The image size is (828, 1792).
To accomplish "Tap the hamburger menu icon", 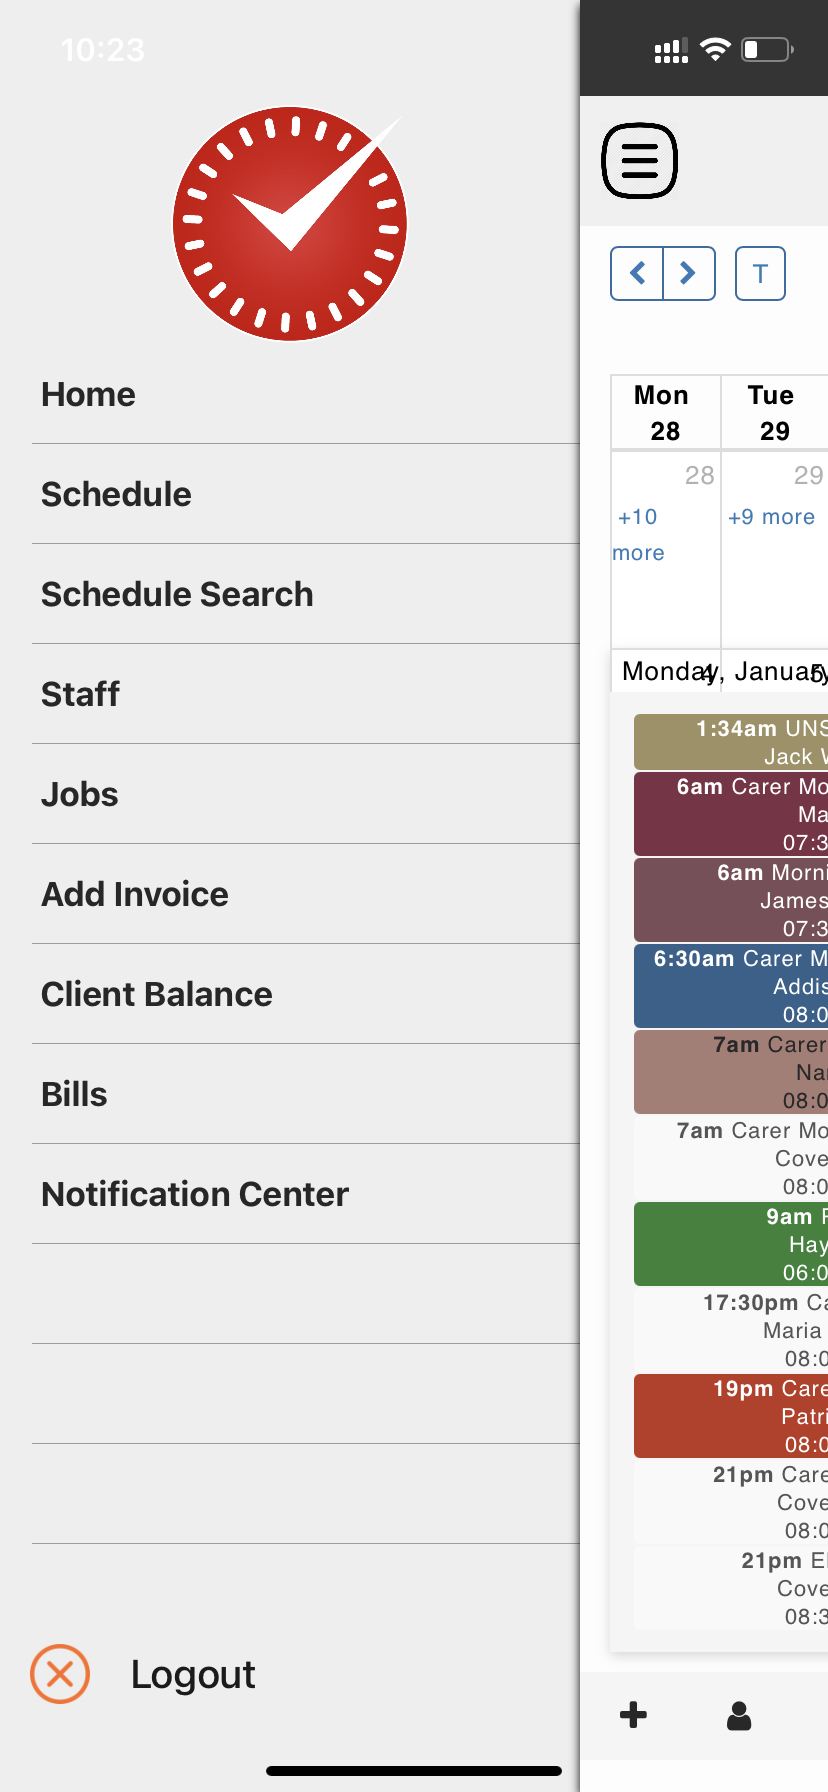I will [640, 160].
